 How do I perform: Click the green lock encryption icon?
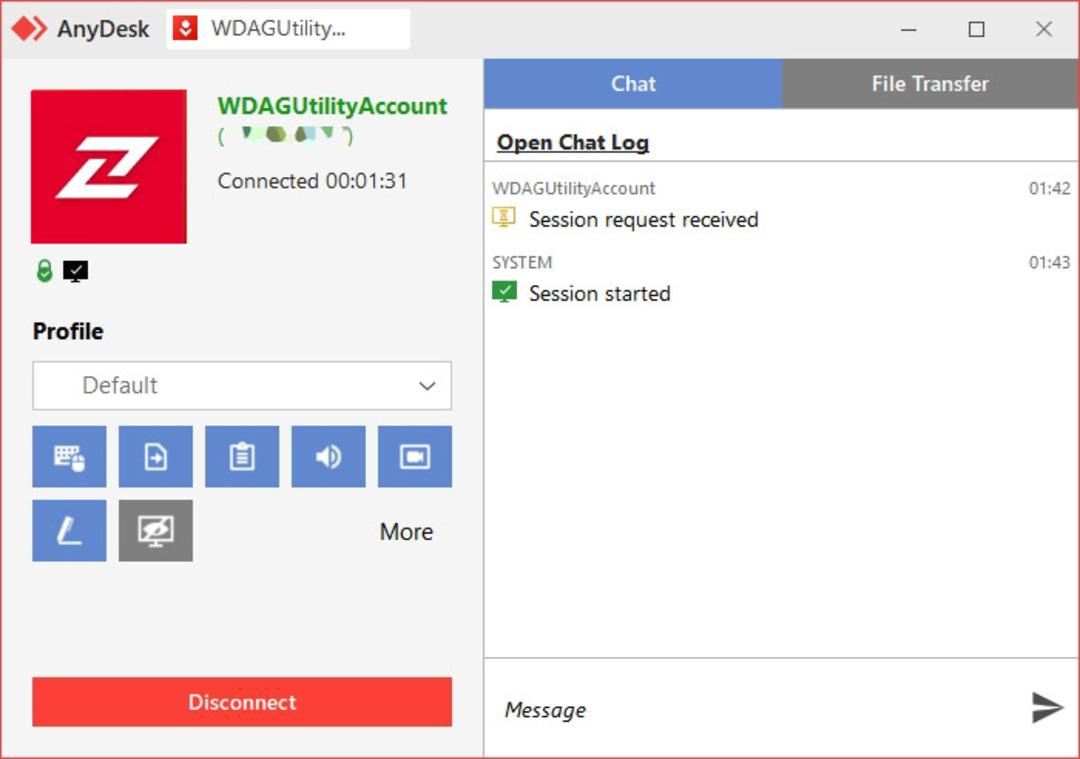(x=45, y=271)
